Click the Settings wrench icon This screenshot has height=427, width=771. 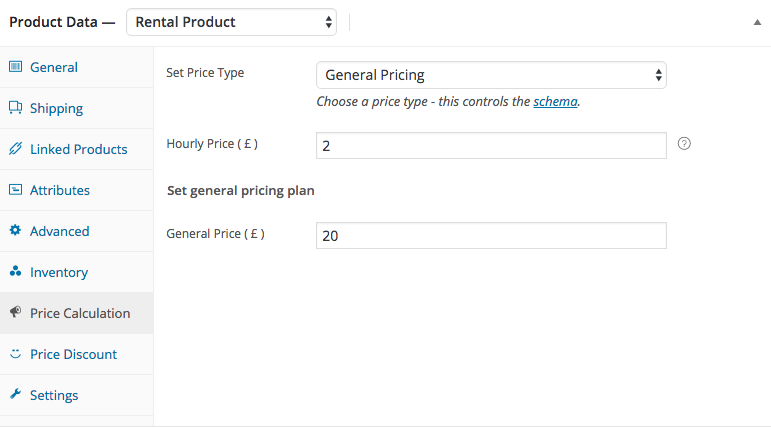pyautogui.click(x=15, y=395)
